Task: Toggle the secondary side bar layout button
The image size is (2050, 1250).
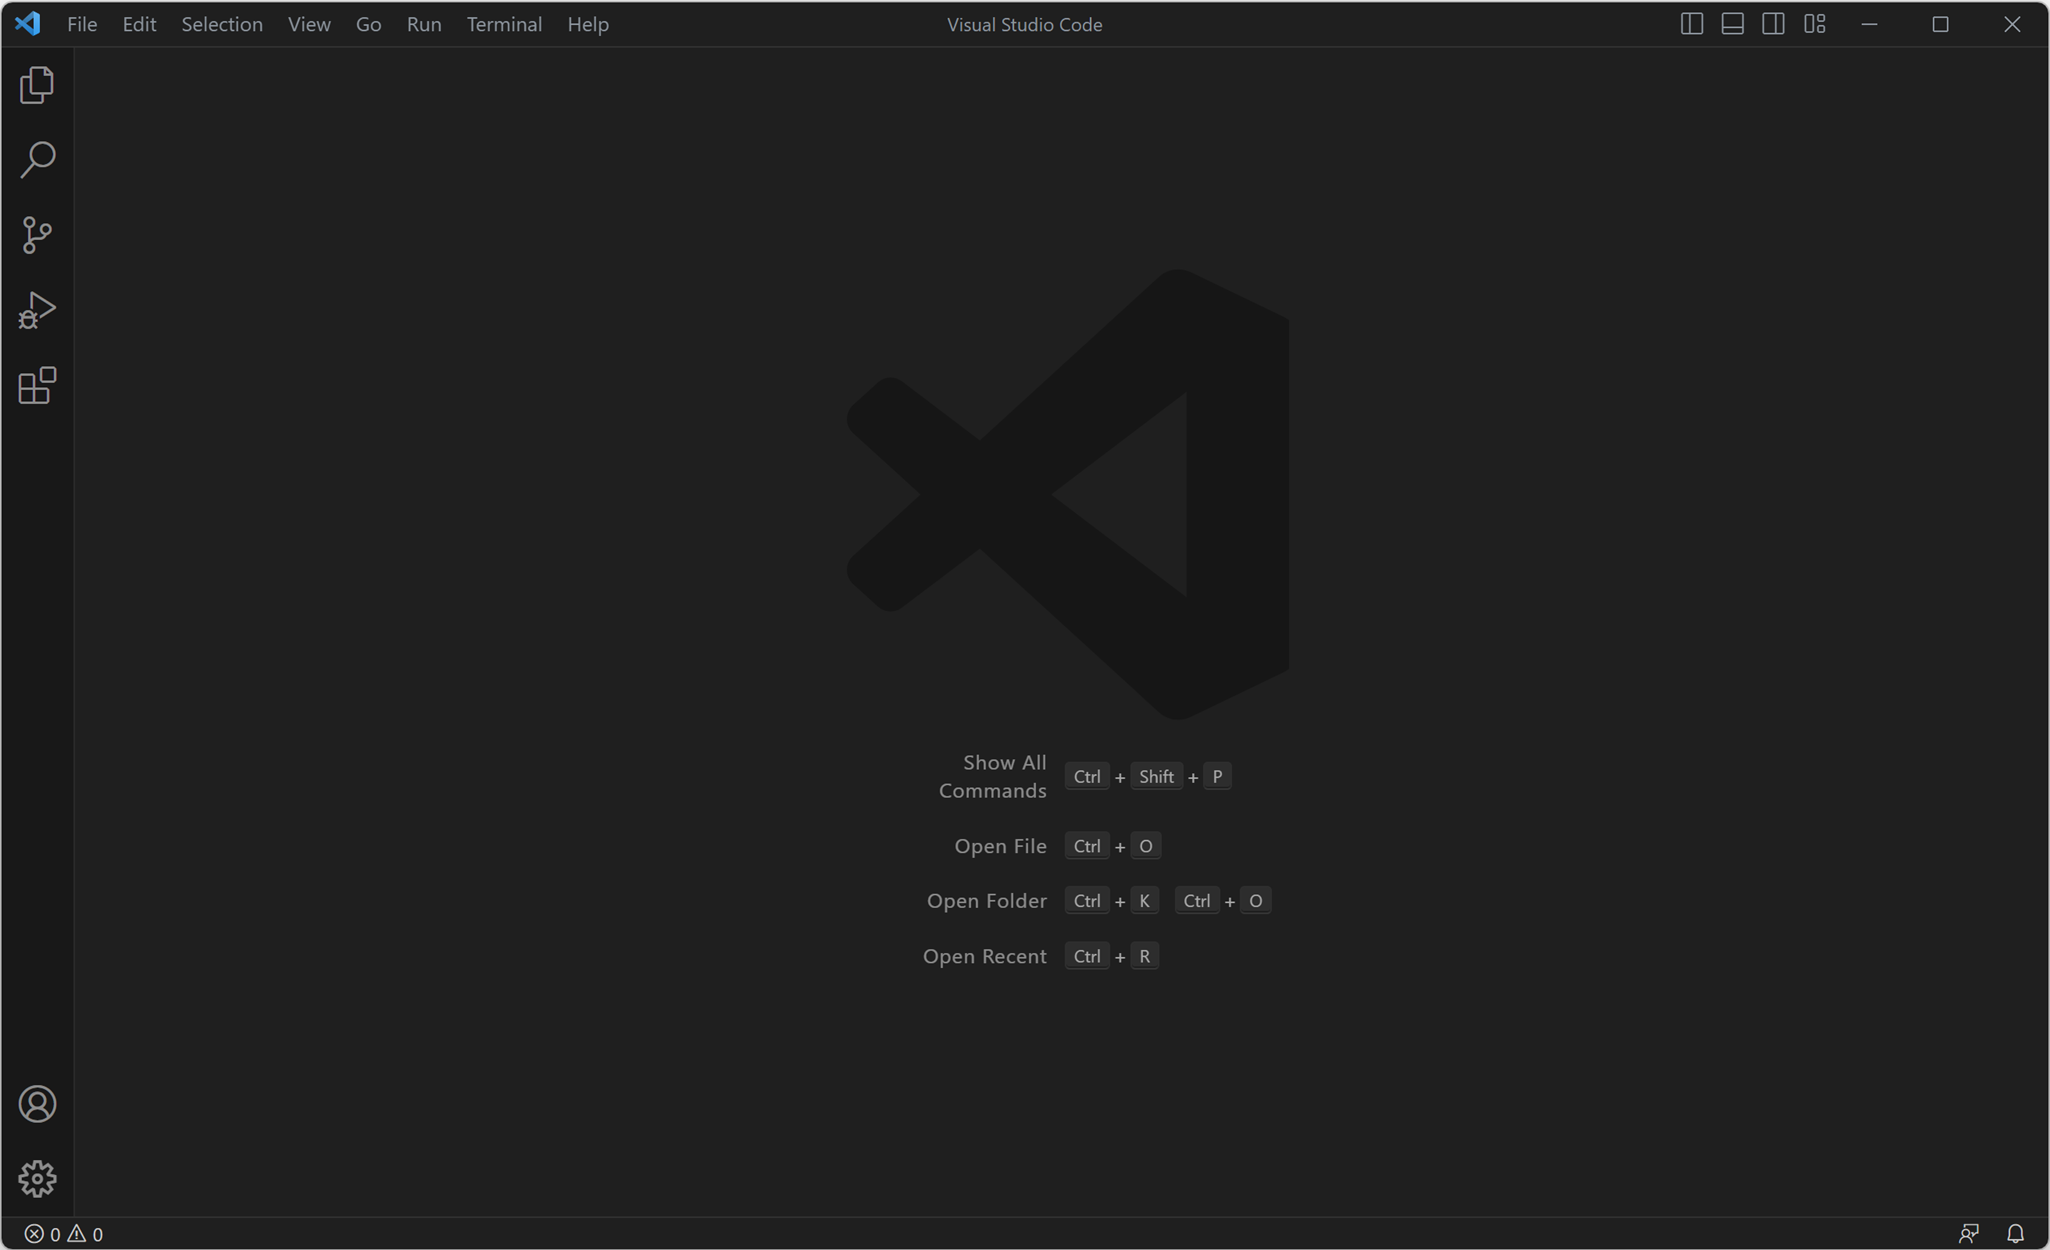Action: 1773,24
